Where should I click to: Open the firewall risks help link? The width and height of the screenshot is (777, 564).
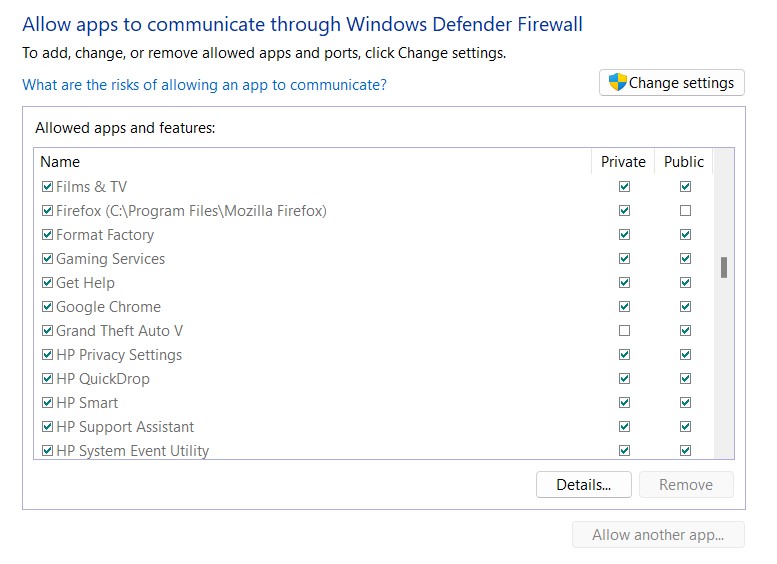pos(204,85)
